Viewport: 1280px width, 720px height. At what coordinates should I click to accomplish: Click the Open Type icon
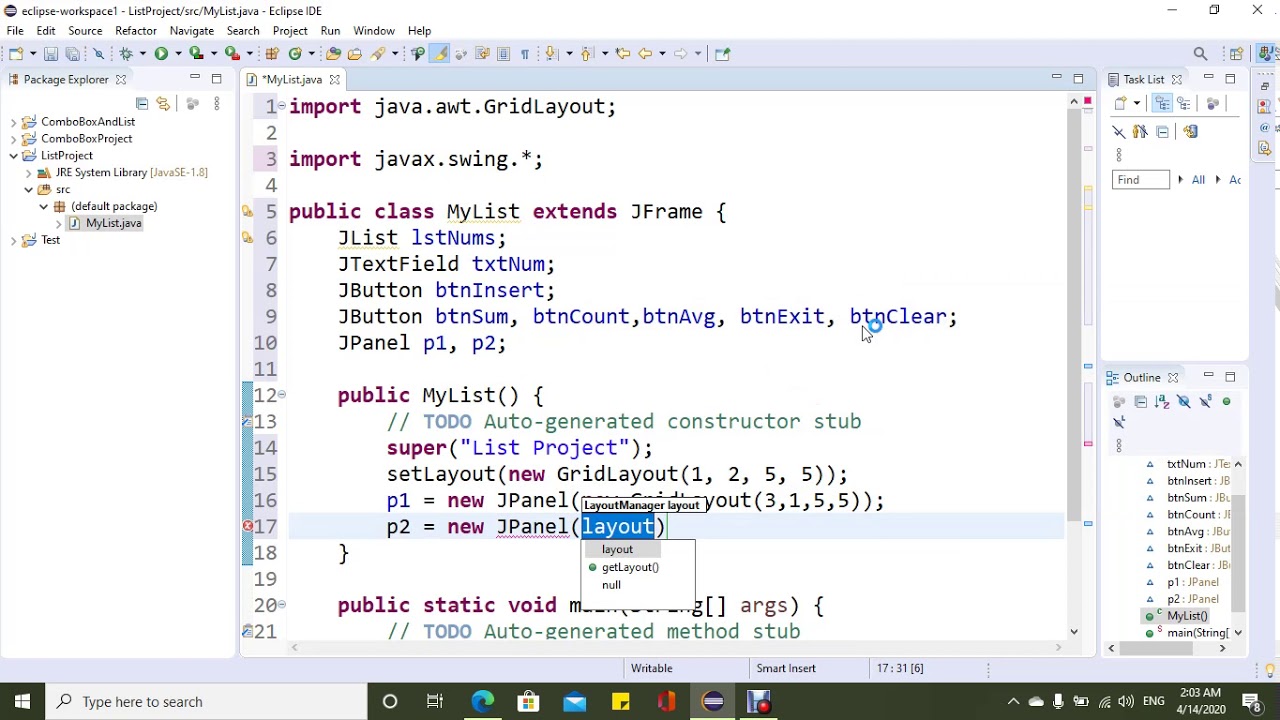(x=333, y=53)
